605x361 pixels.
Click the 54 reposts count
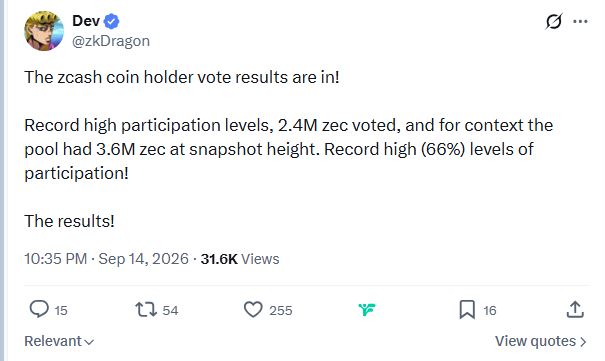[170, 310]
